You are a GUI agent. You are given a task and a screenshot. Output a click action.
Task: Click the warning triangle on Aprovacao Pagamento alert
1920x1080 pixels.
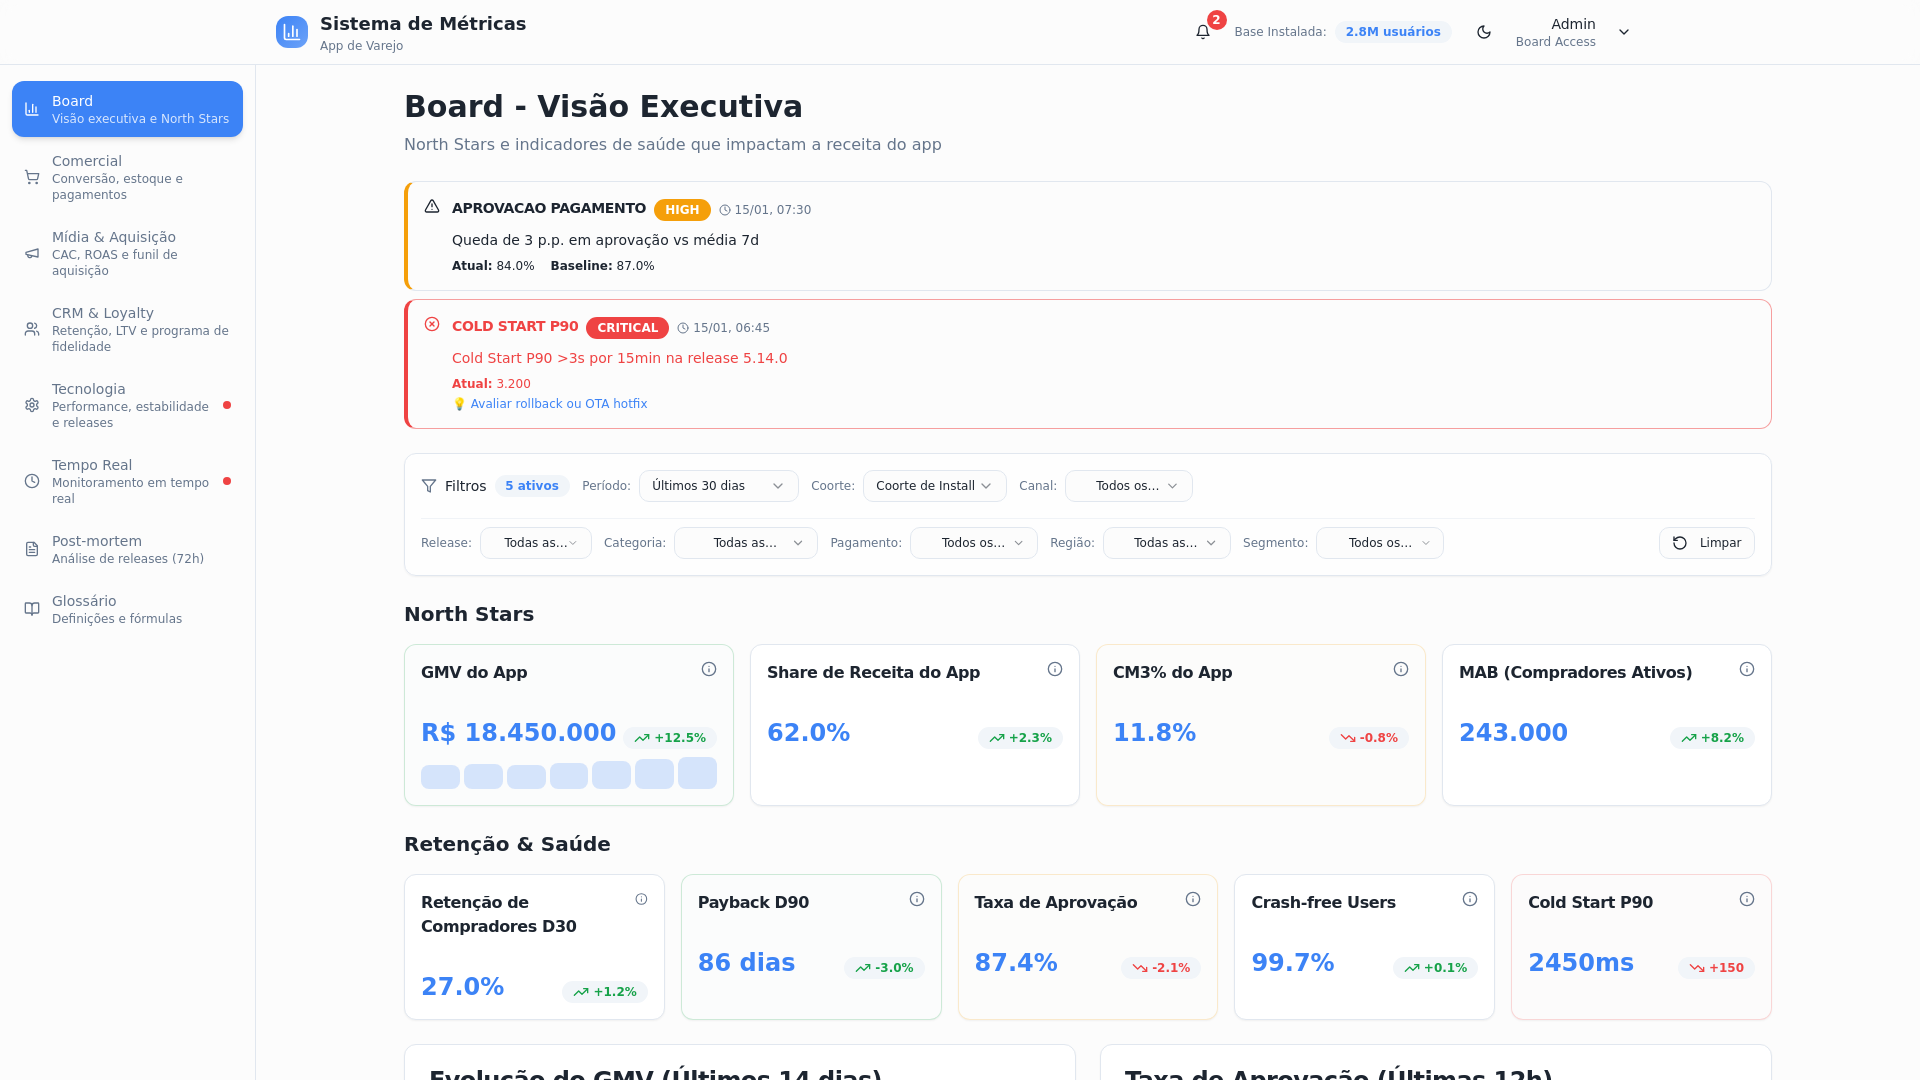tap(432, 206)
